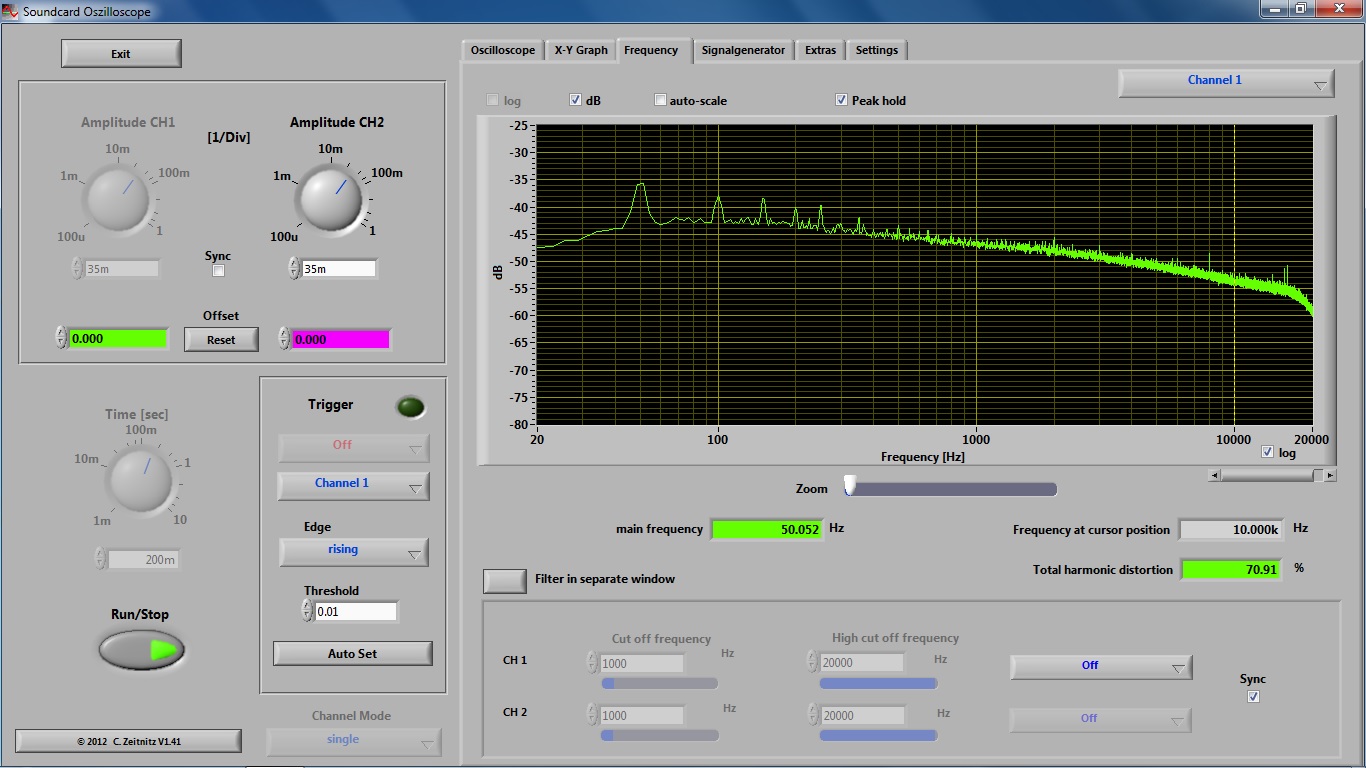Open the Channel 1 spectrum selector dropdown

(1226, 83)
